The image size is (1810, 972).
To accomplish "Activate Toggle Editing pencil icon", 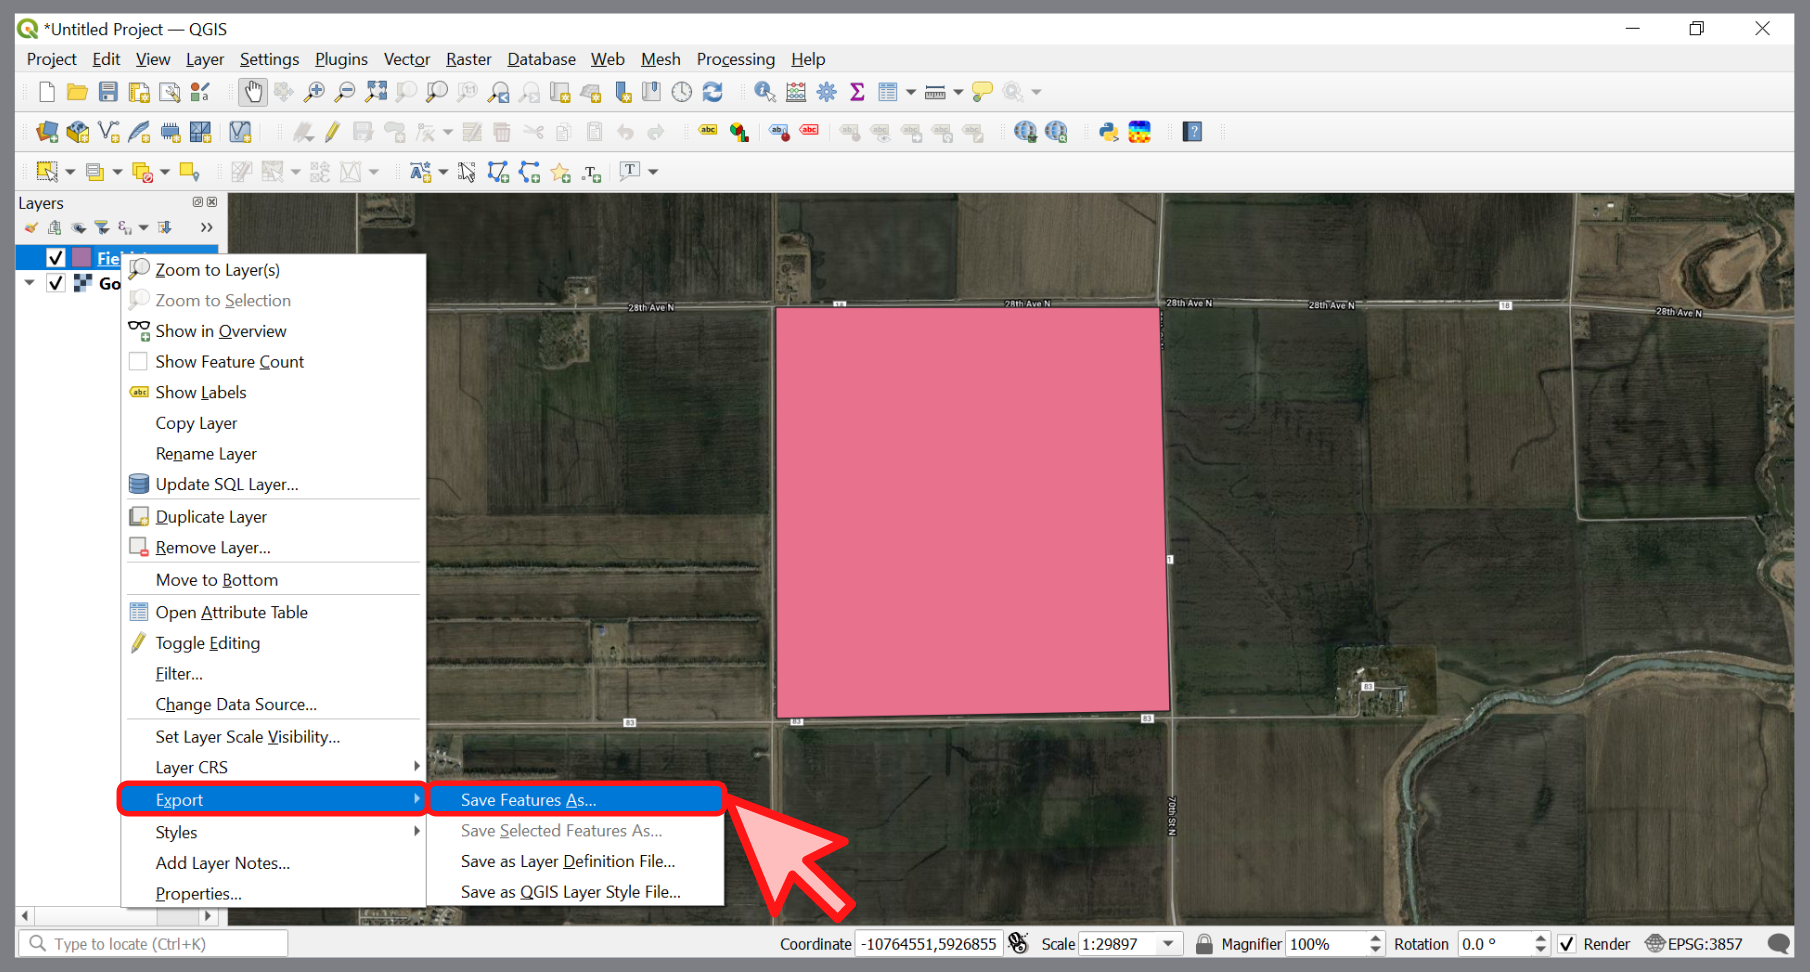I will tap(333, 131).
